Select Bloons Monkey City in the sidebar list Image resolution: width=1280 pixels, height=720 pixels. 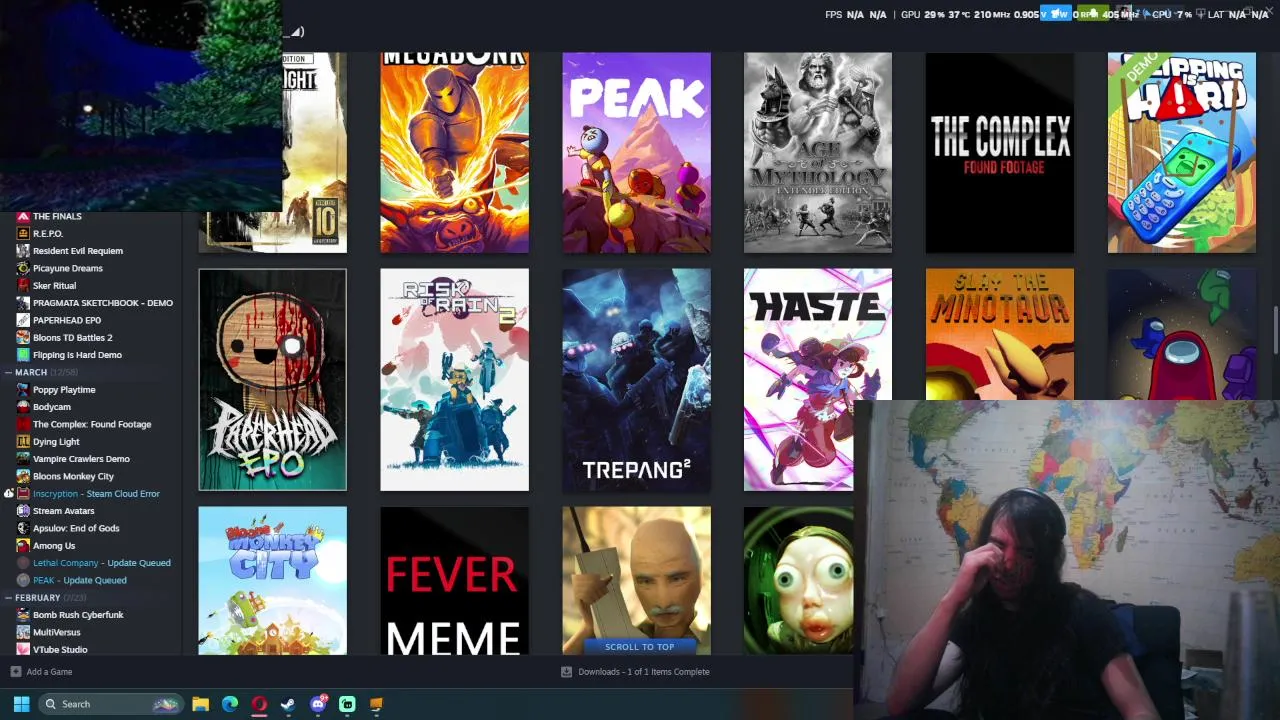click(x=73, y=476)
